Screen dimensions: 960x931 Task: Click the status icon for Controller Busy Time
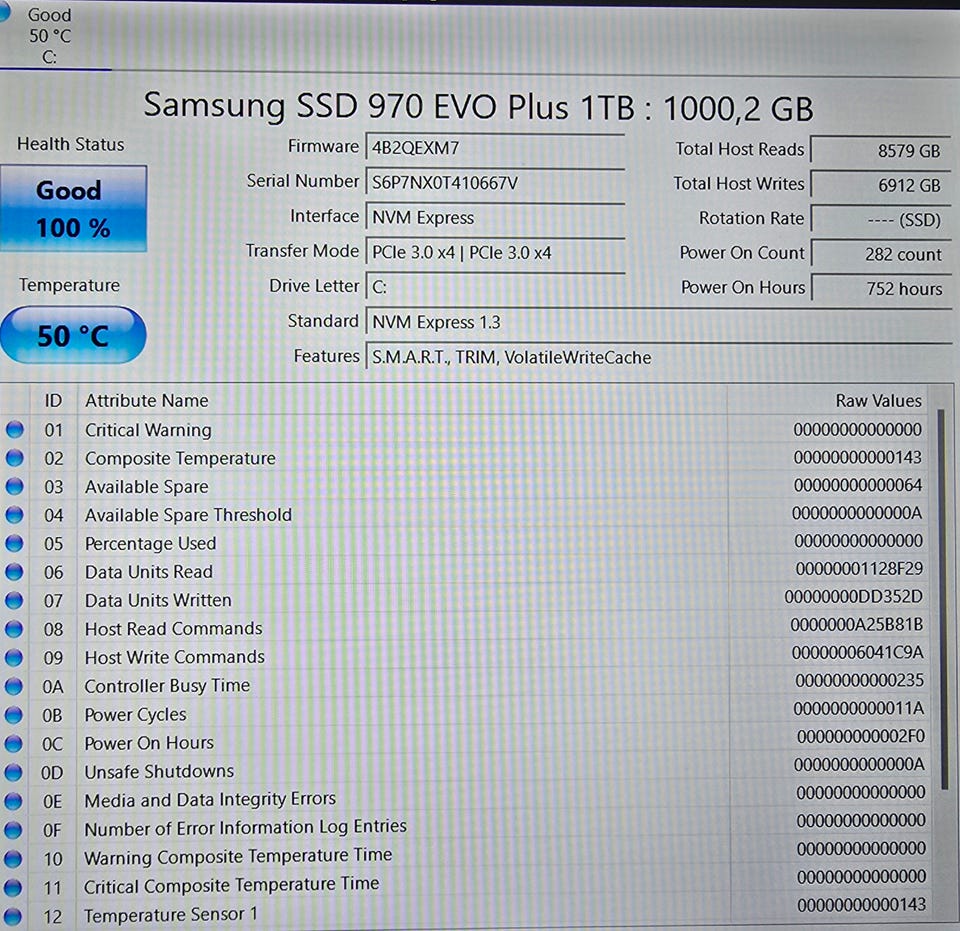click(x=14, y=686)
